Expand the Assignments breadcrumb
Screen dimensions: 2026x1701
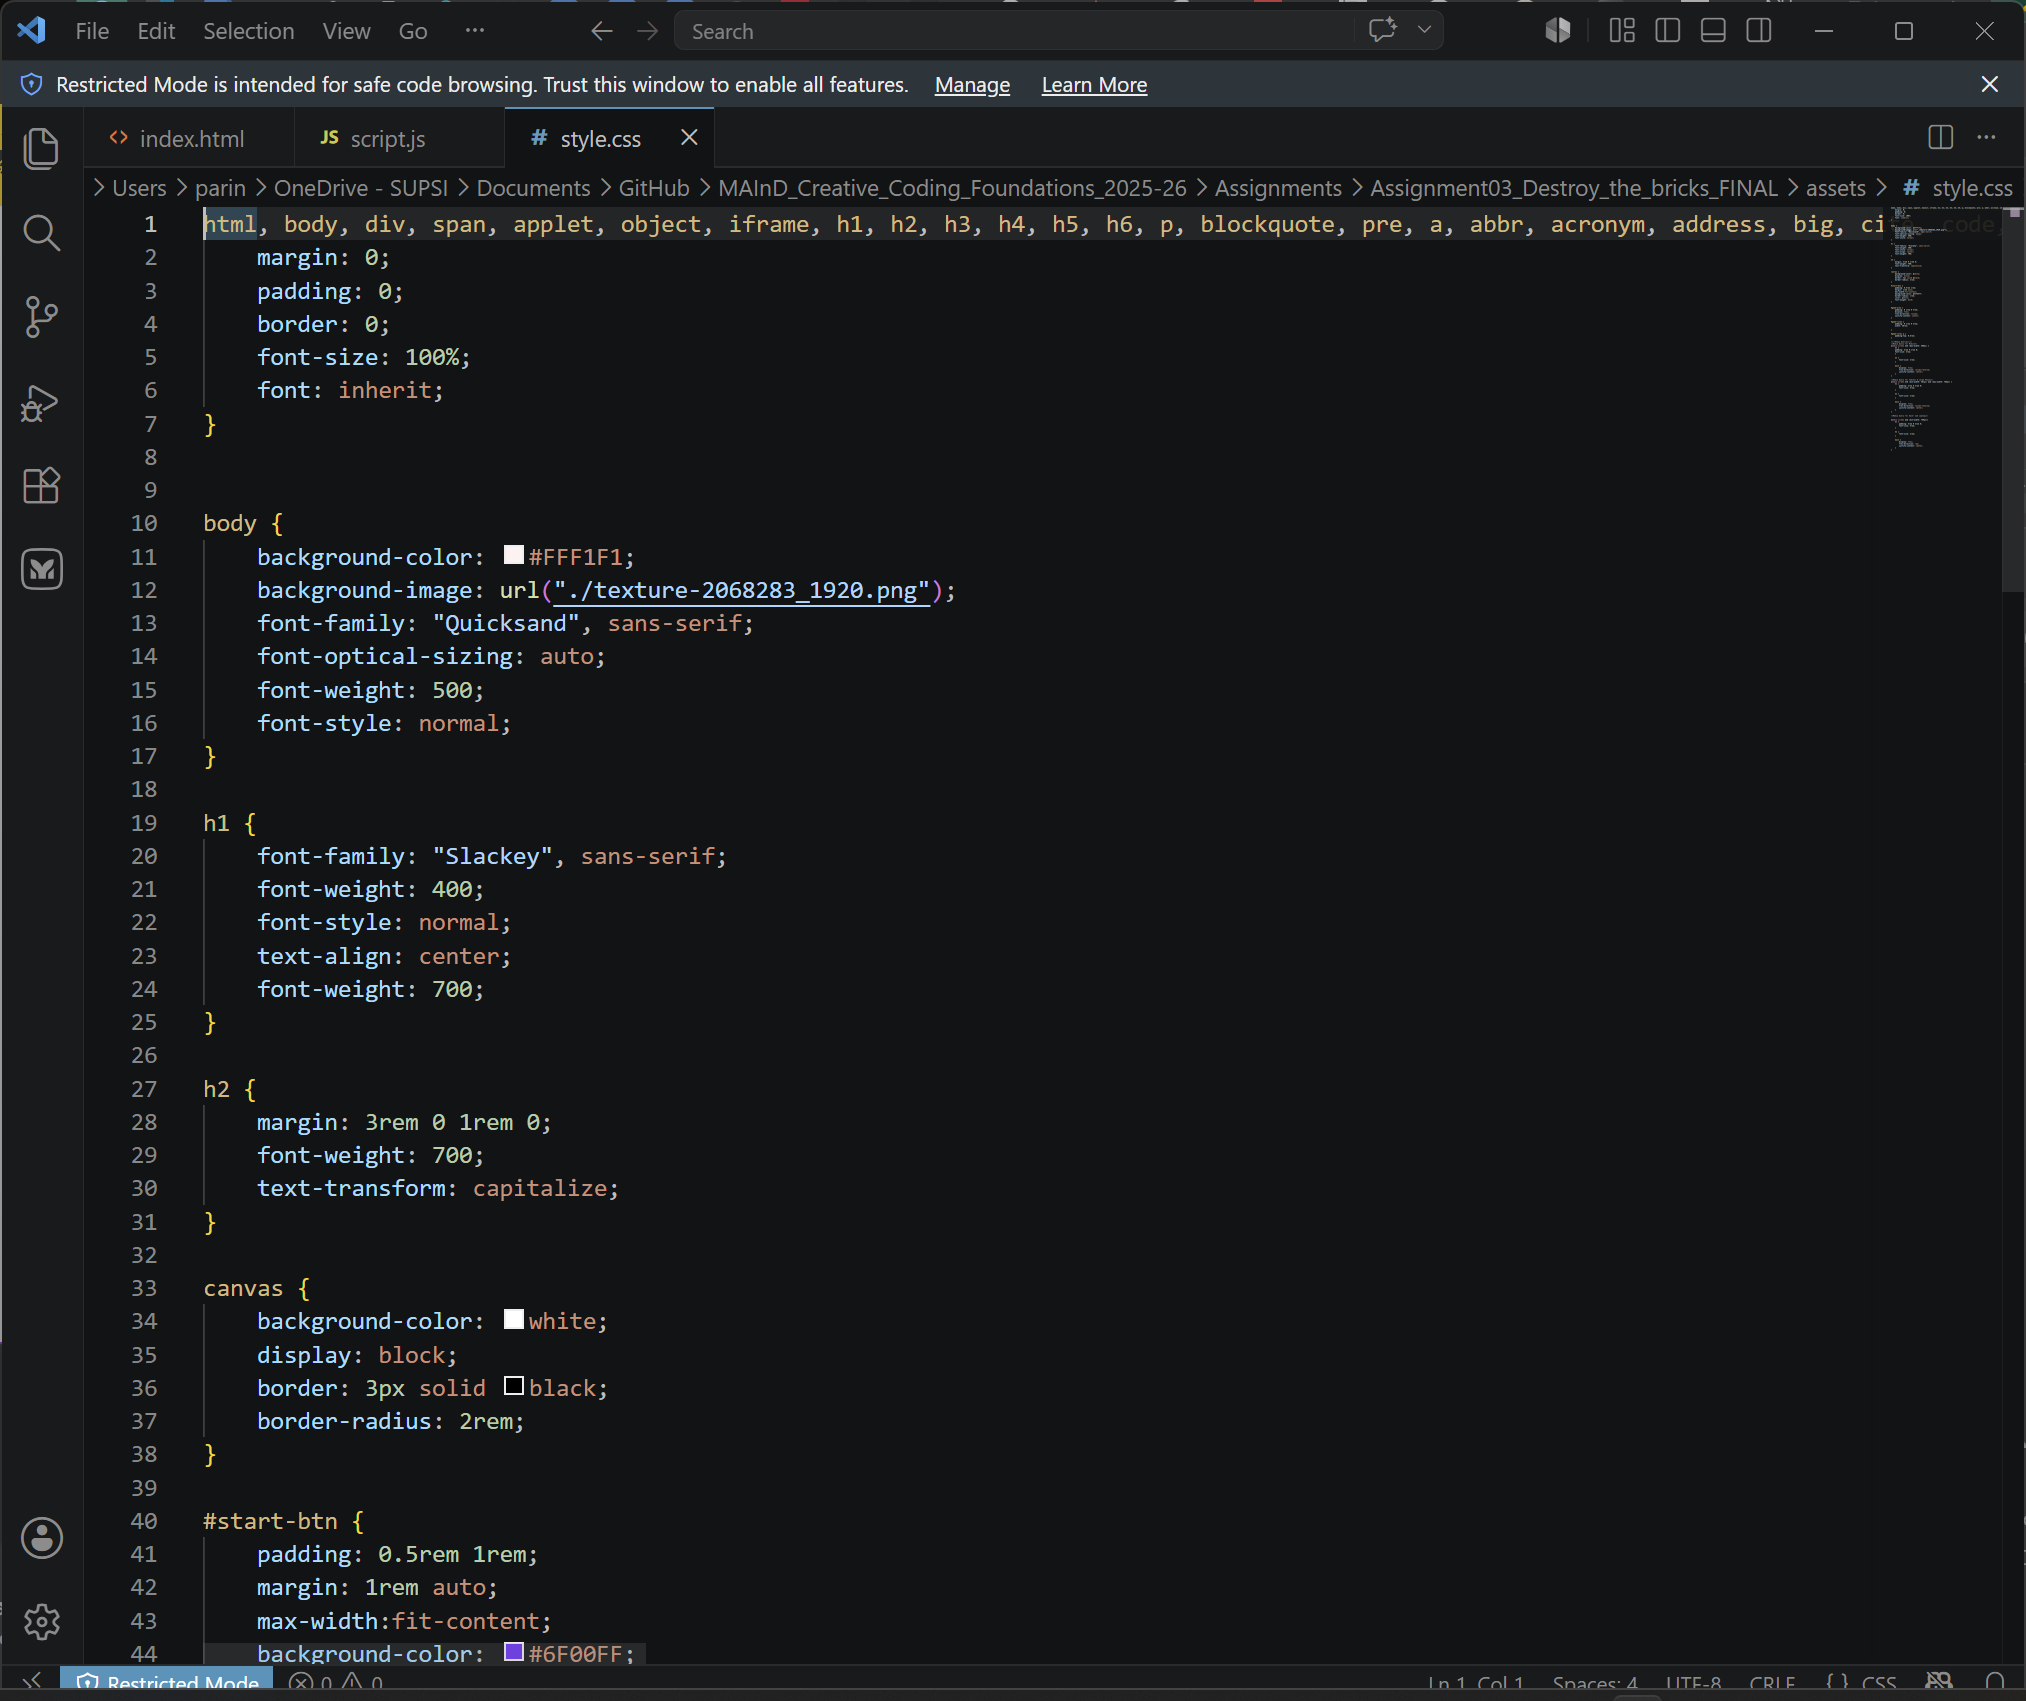(1278, 188)
